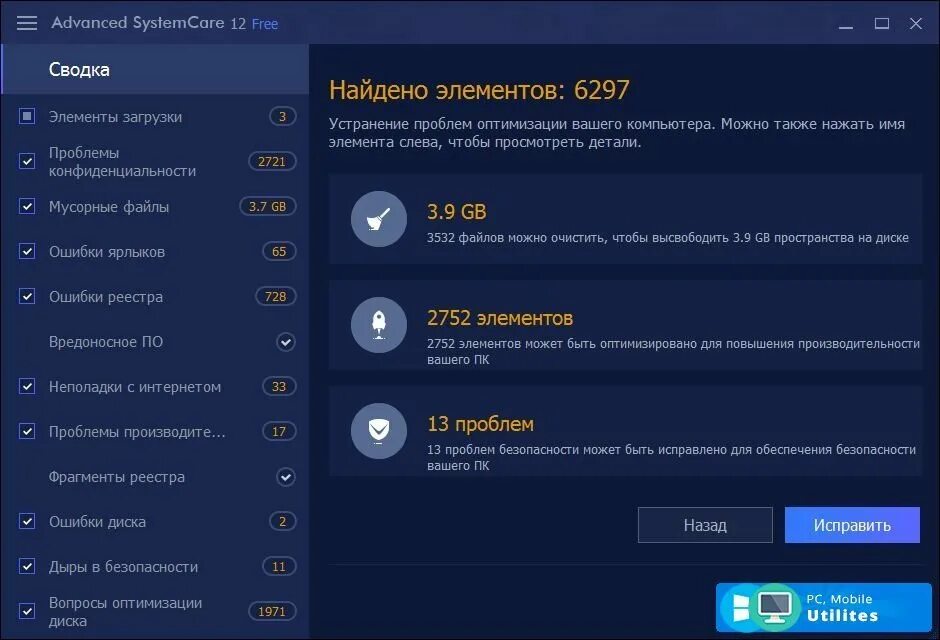940x640 pixels.
Task: Click the Назад back button
Action: pyautogui.click(x=705, y=525)
